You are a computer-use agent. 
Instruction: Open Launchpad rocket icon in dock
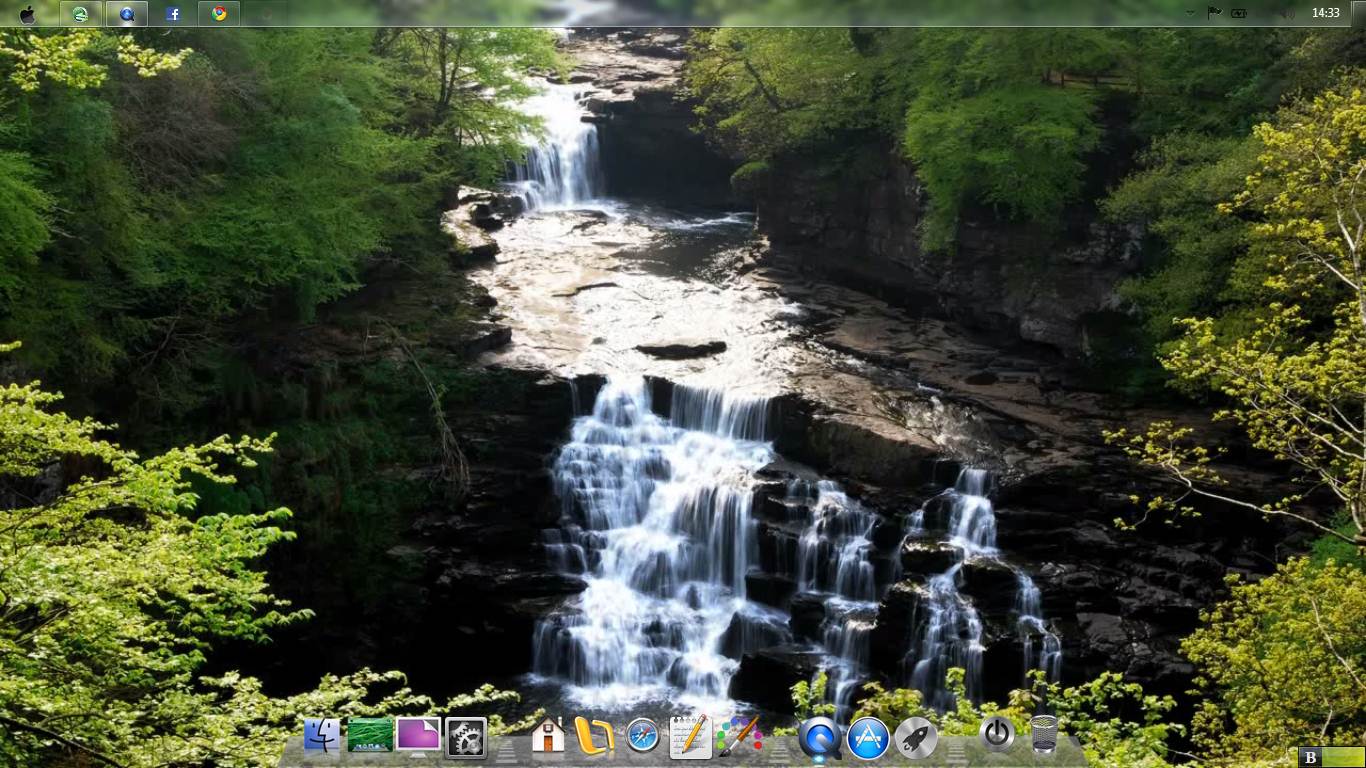[916, 739]
